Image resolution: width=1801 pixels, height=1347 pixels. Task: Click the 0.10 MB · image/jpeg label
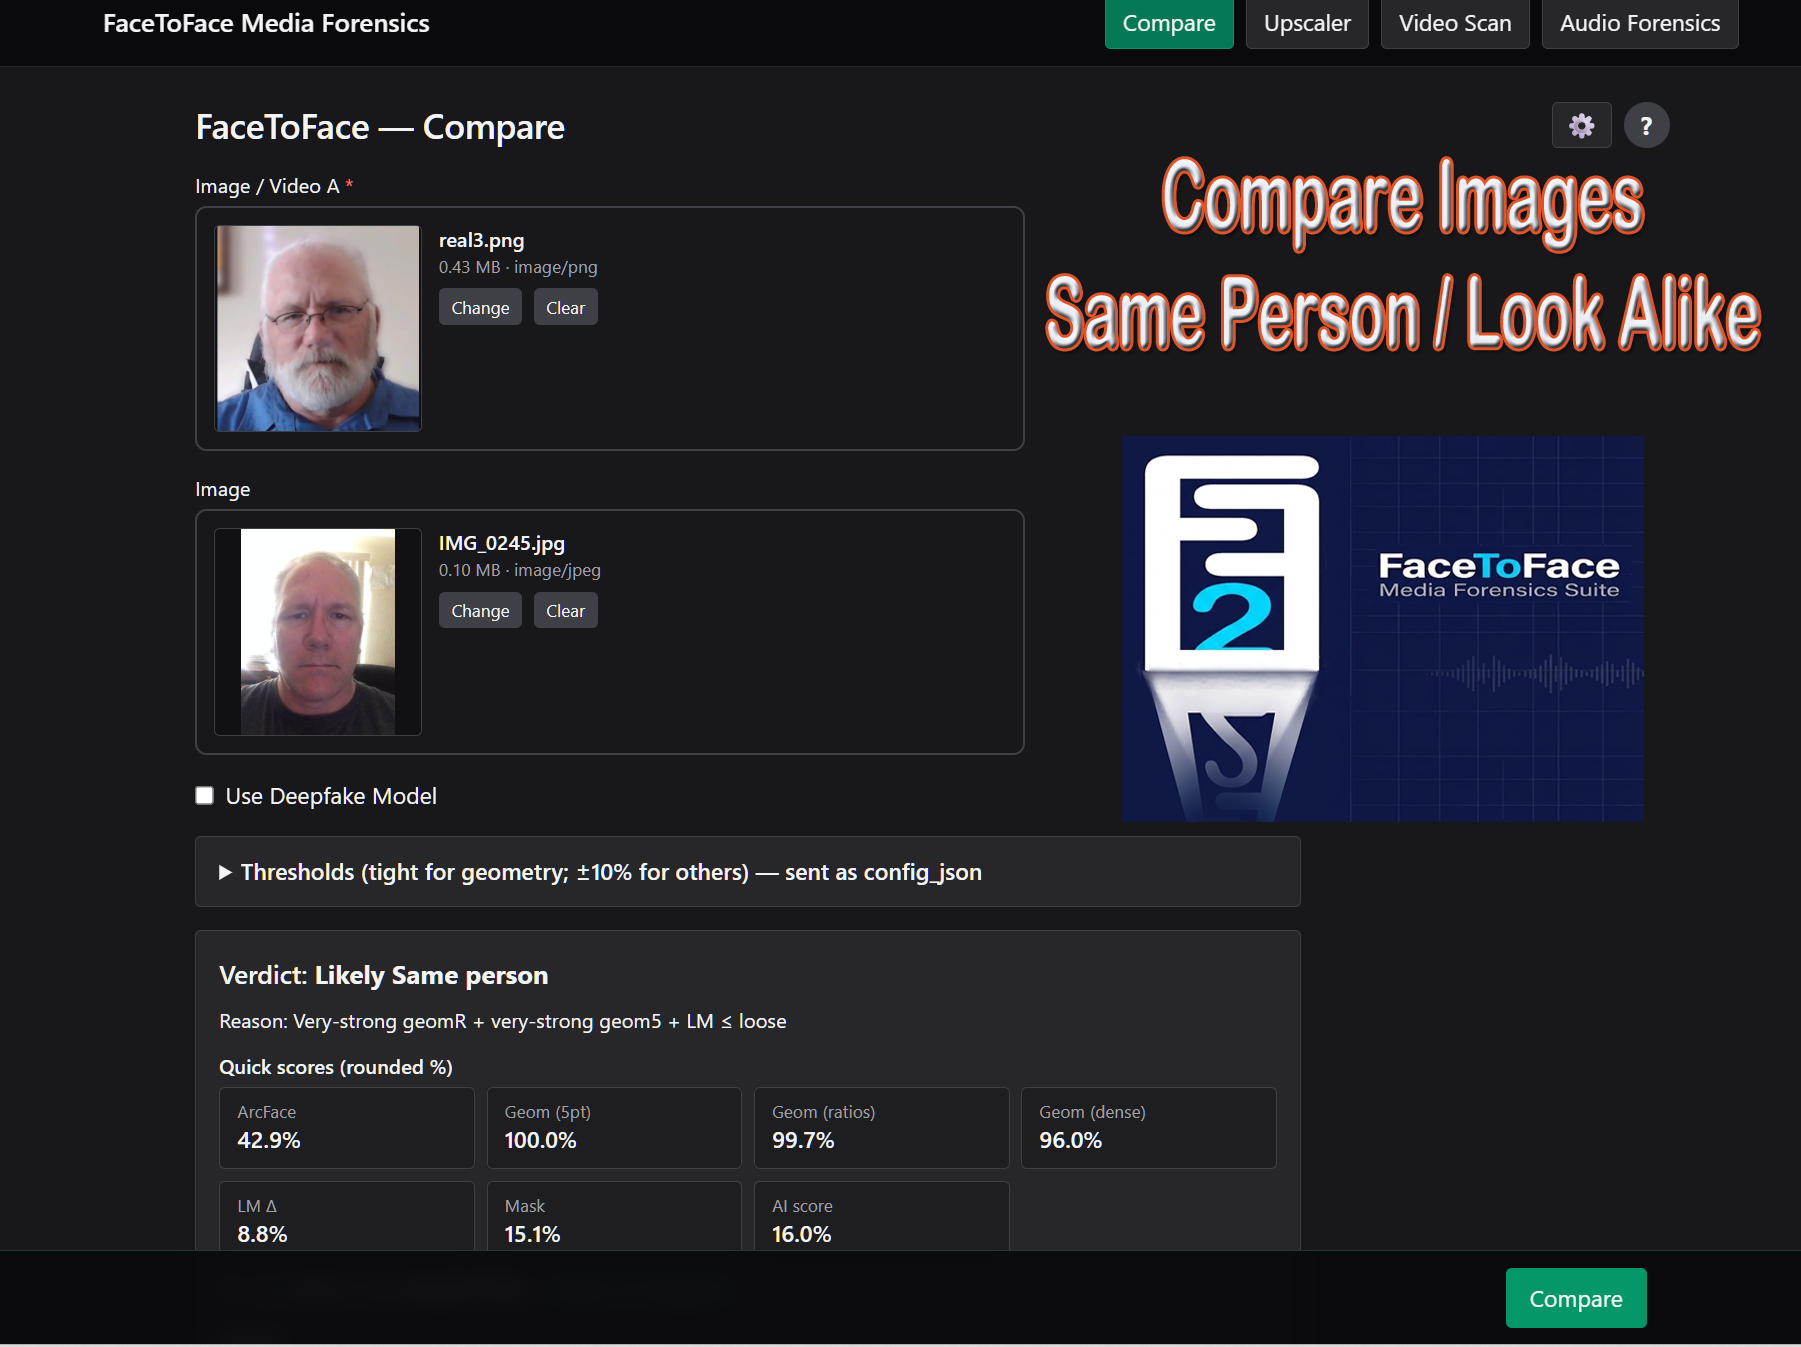click(x=520, y=570)
